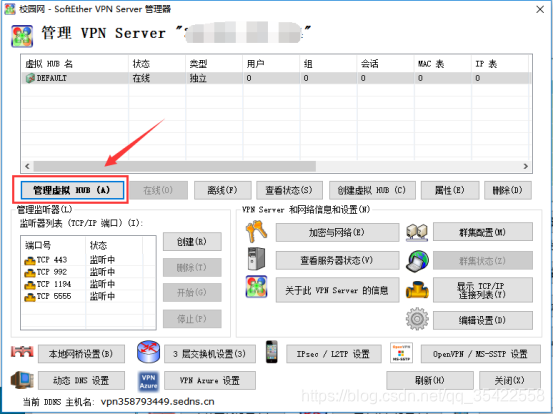The width and height of the screenshot is (554, 414).
Task: Click the hub list scroll right arrow
Action: pos(526,166)
